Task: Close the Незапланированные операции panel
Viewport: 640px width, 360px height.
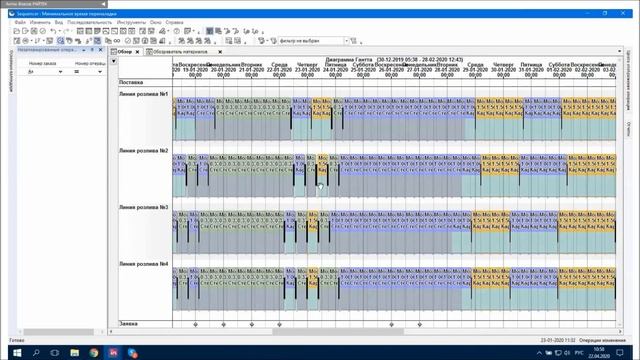Action: coord(101,50)
